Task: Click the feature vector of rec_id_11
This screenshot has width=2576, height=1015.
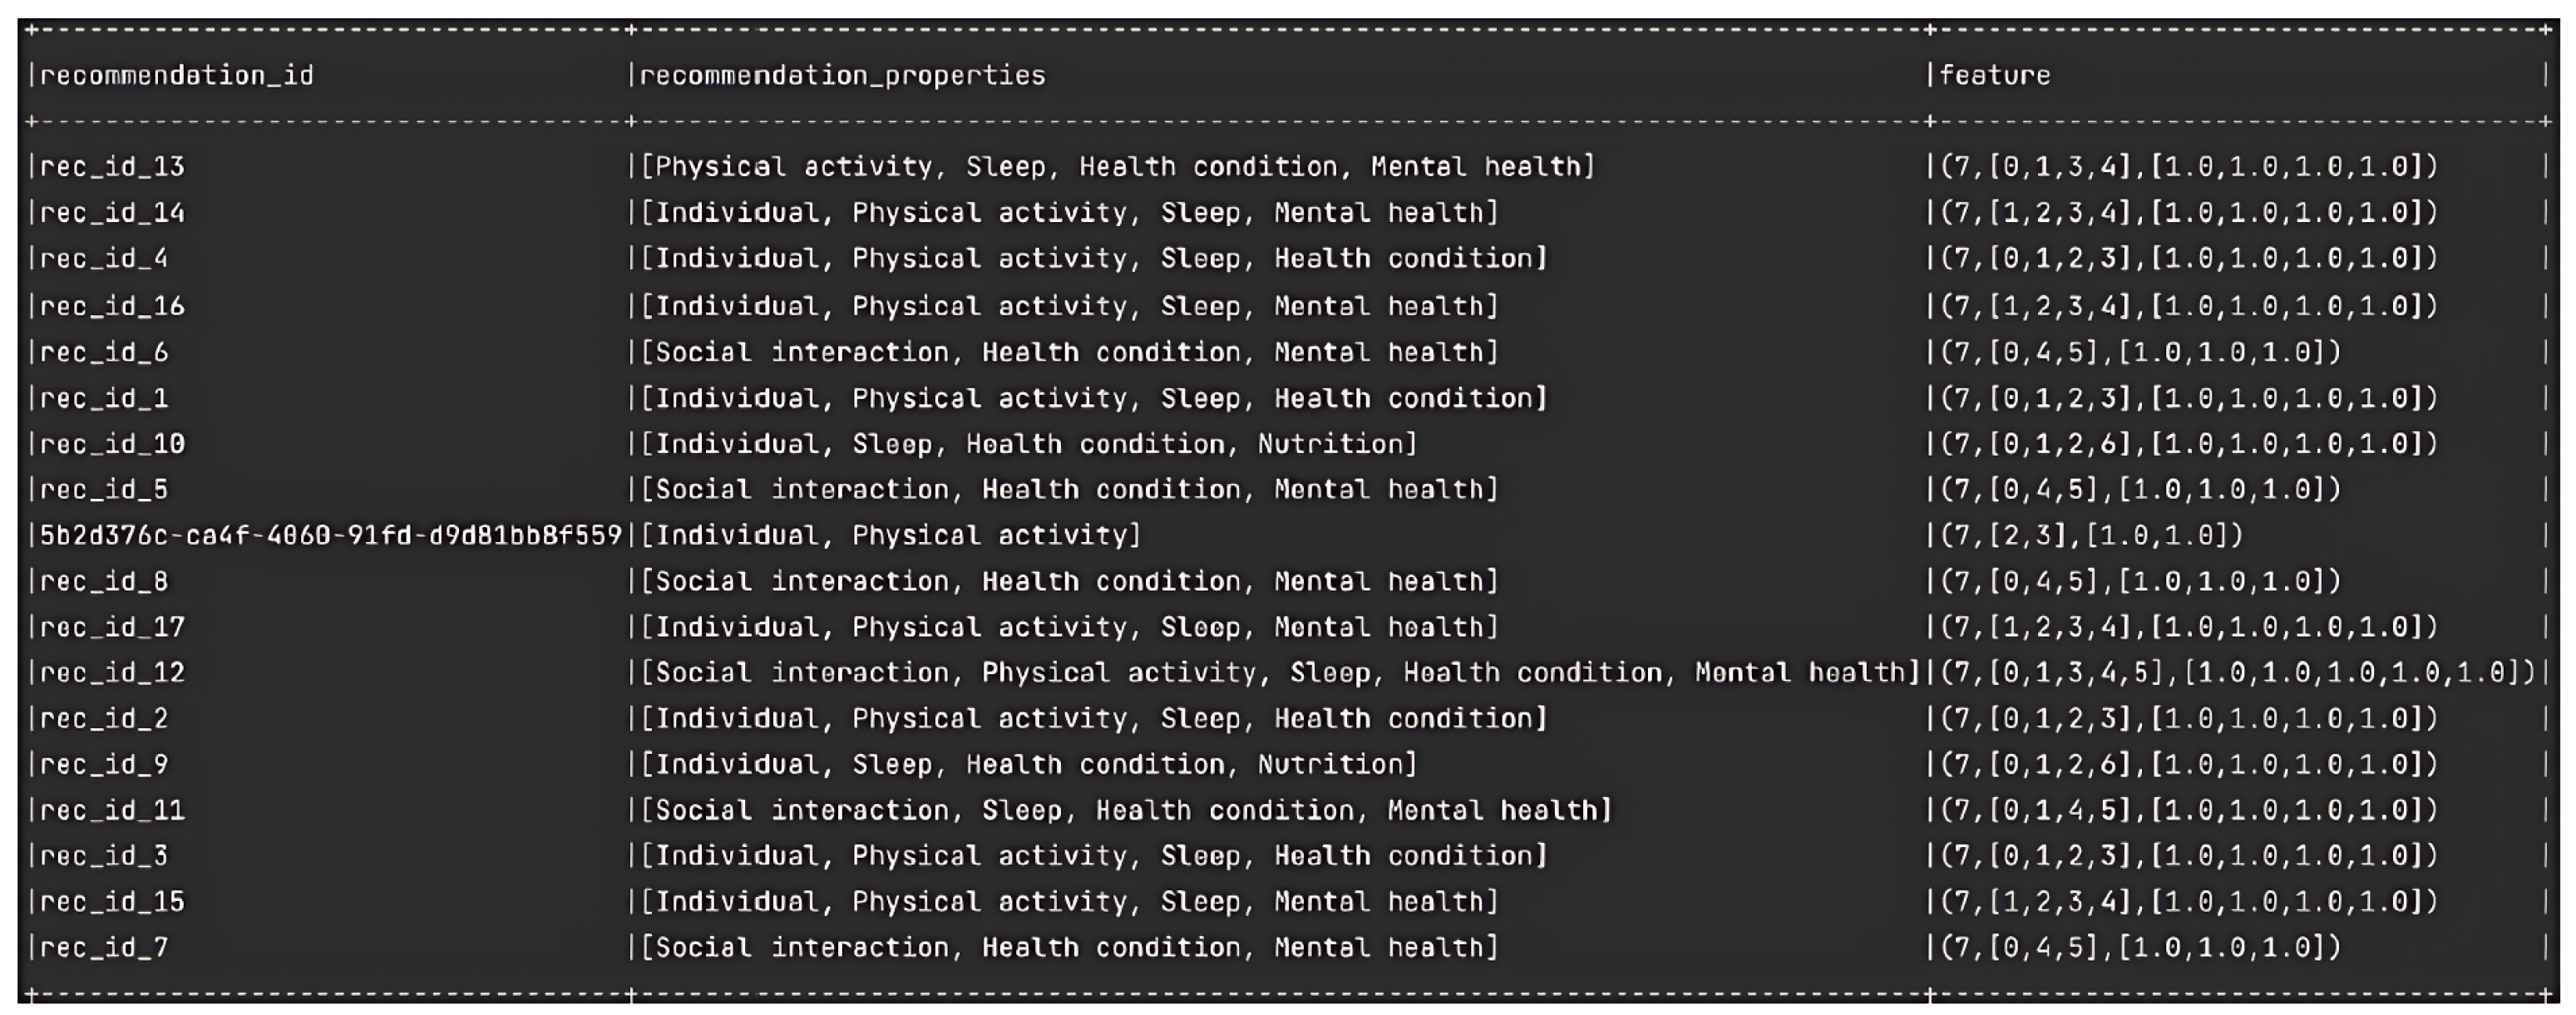Action: (x=2189, y=809)
